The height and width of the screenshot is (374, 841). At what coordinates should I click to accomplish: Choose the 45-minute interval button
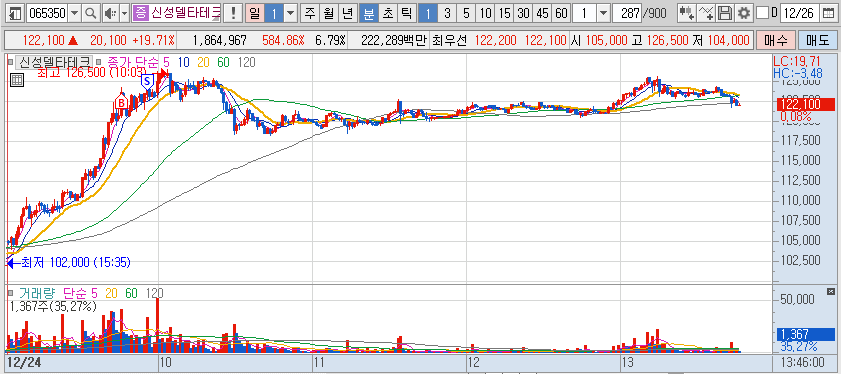click(x=542, y=13)
